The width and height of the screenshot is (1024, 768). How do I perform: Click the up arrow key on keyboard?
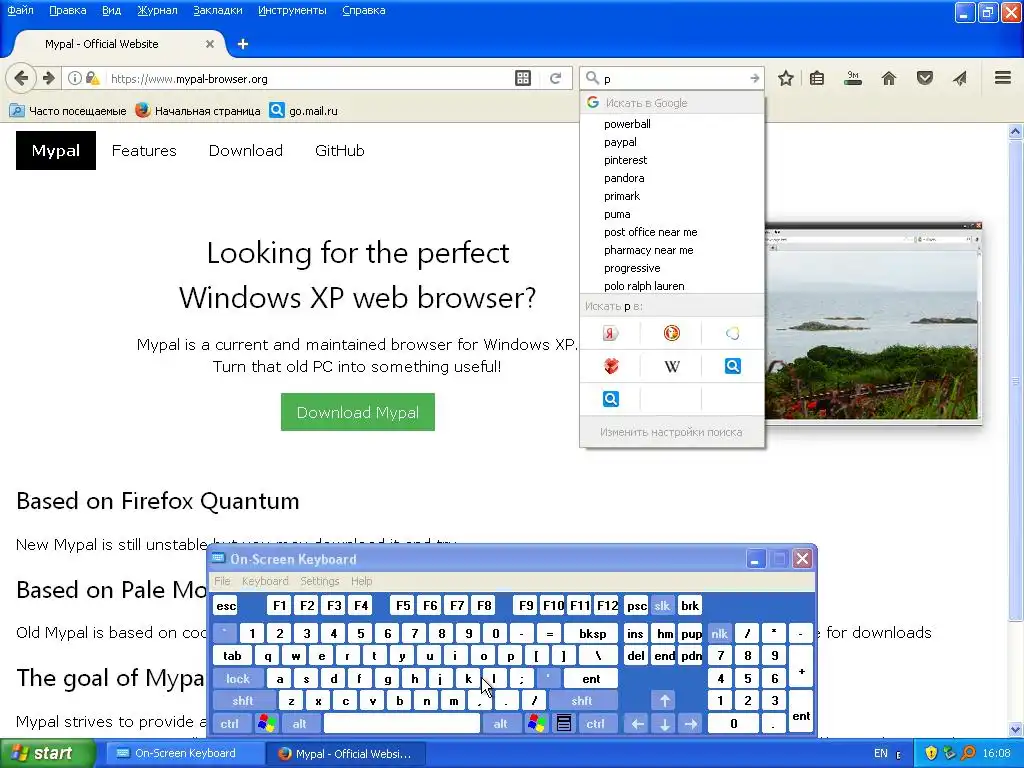click(x=665, y=701)
